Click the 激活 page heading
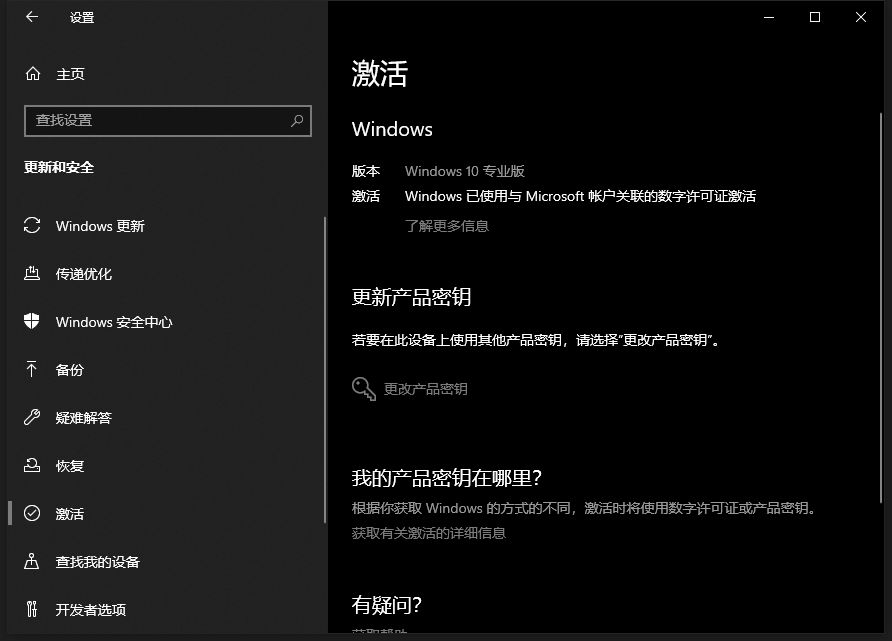 click(379, 73)
